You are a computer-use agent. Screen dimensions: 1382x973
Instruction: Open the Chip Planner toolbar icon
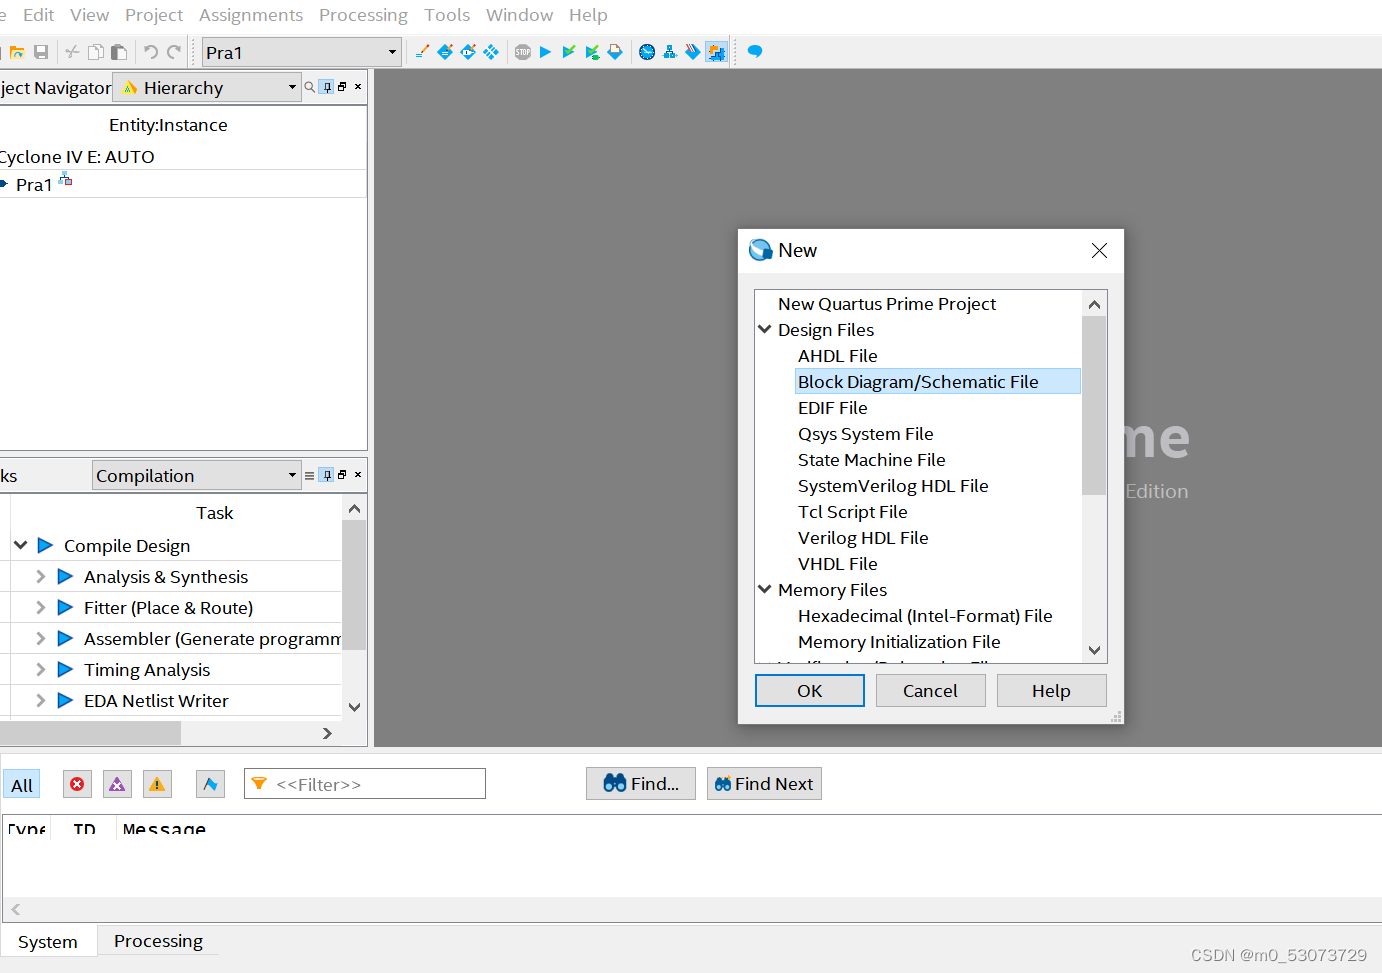coord(491,52)
